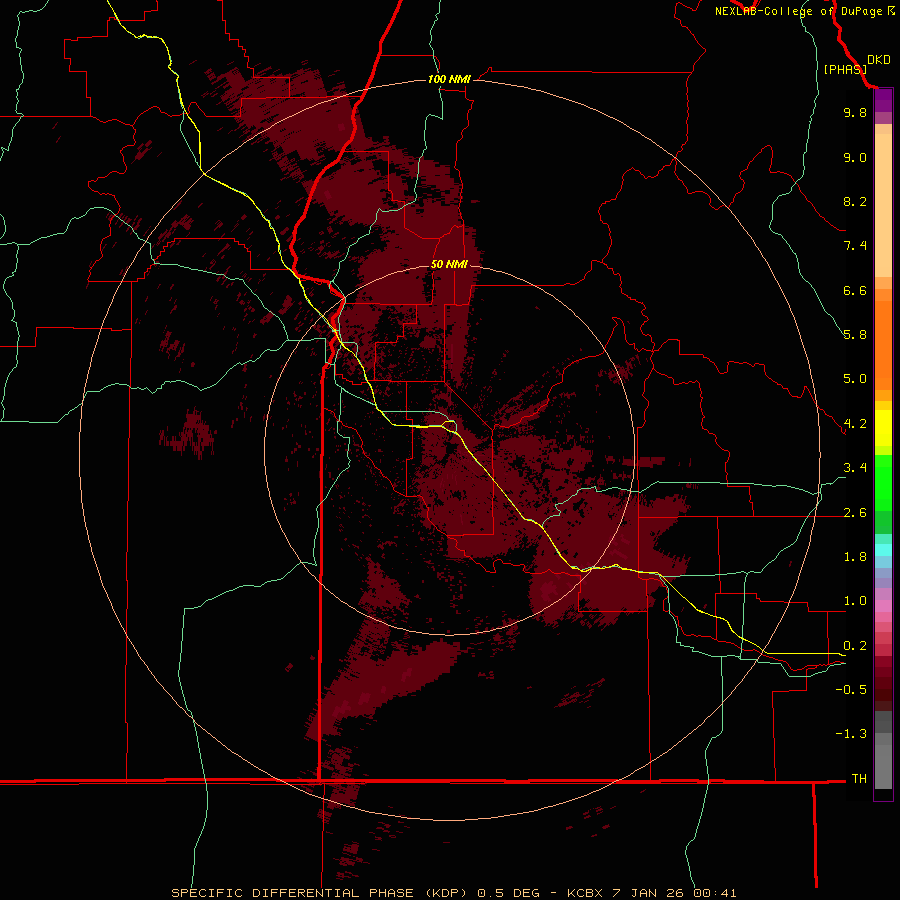Viewport: 900px width, 900px height.
Task: Select the 50 NMI range ring label
Action: tap(449, 264)
